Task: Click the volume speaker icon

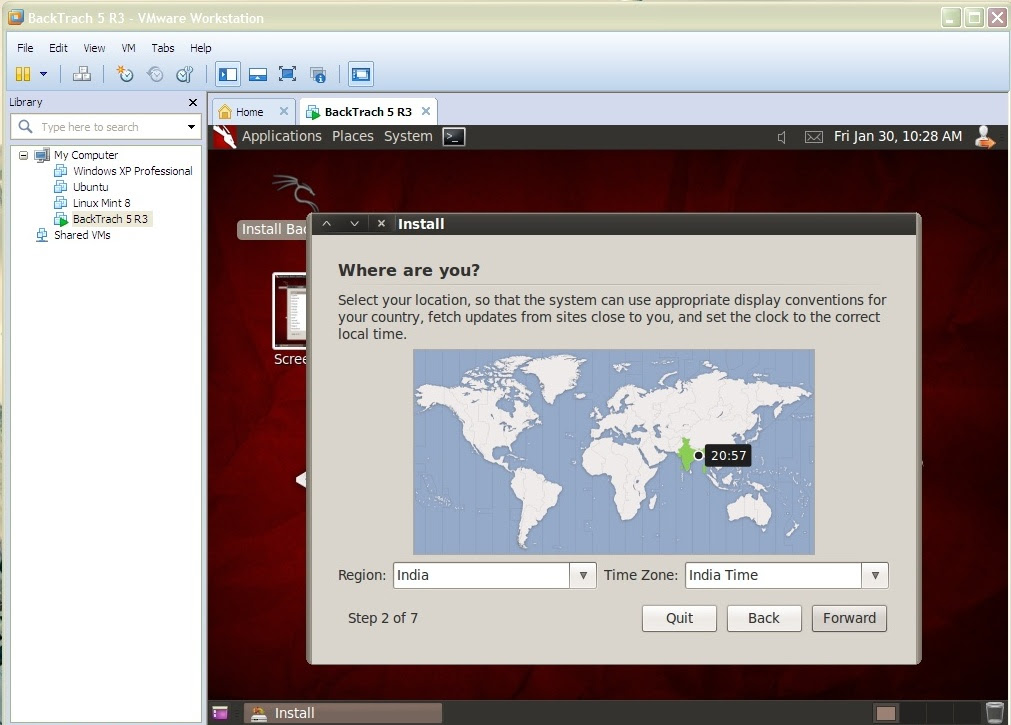Action: click(x=781, y=137)
